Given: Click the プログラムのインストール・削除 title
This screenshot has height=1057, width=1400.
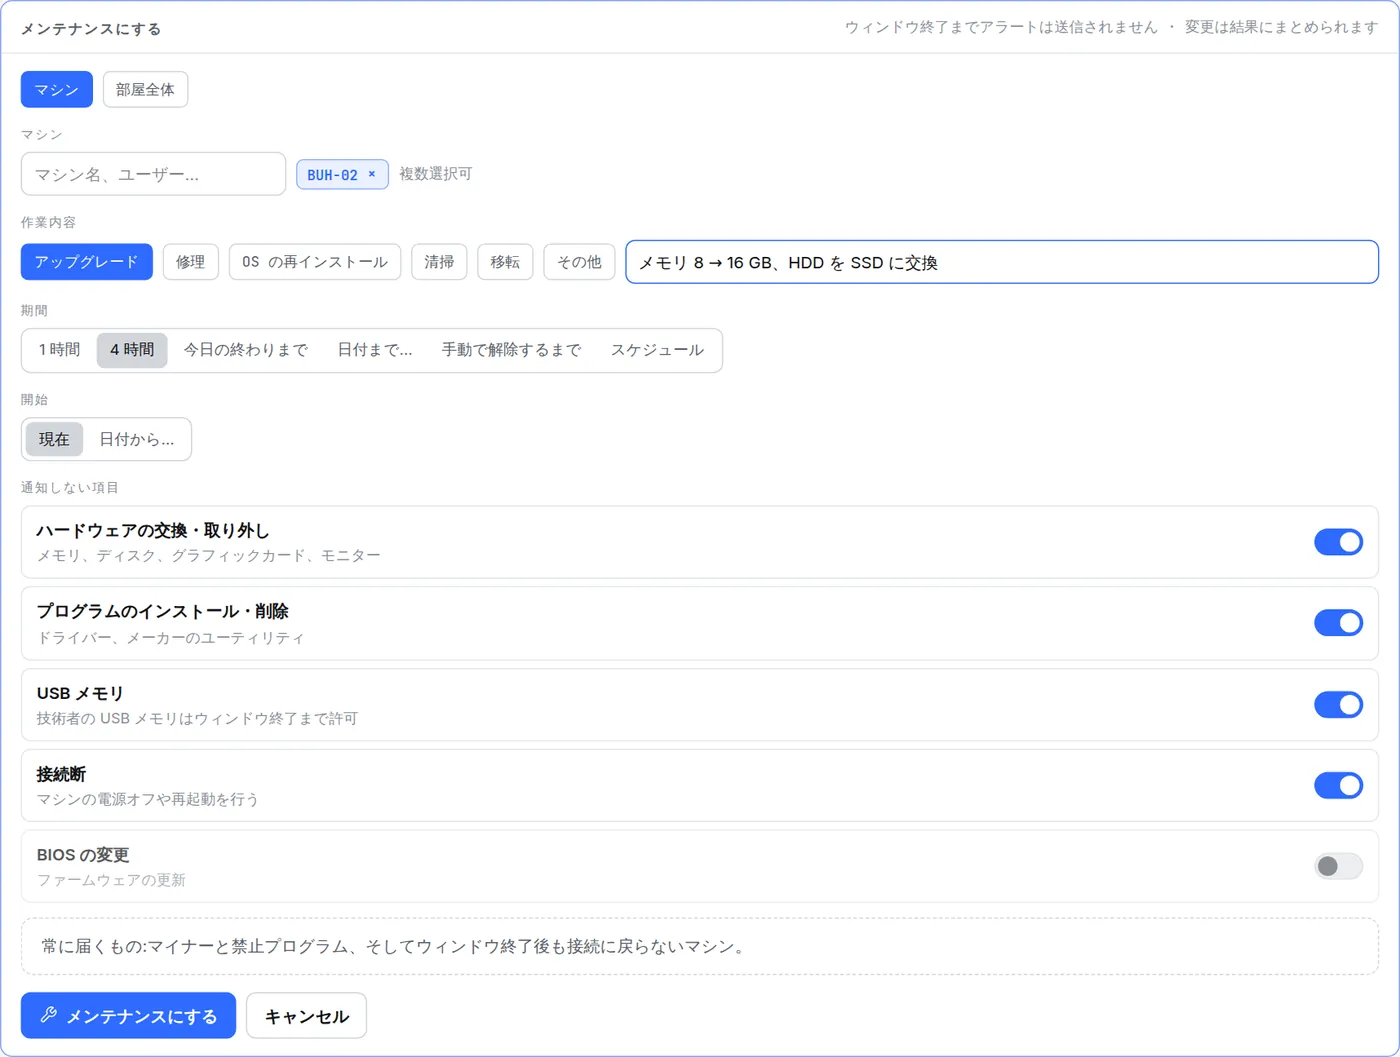Looking at the screenshot, I should click(163, 611).
